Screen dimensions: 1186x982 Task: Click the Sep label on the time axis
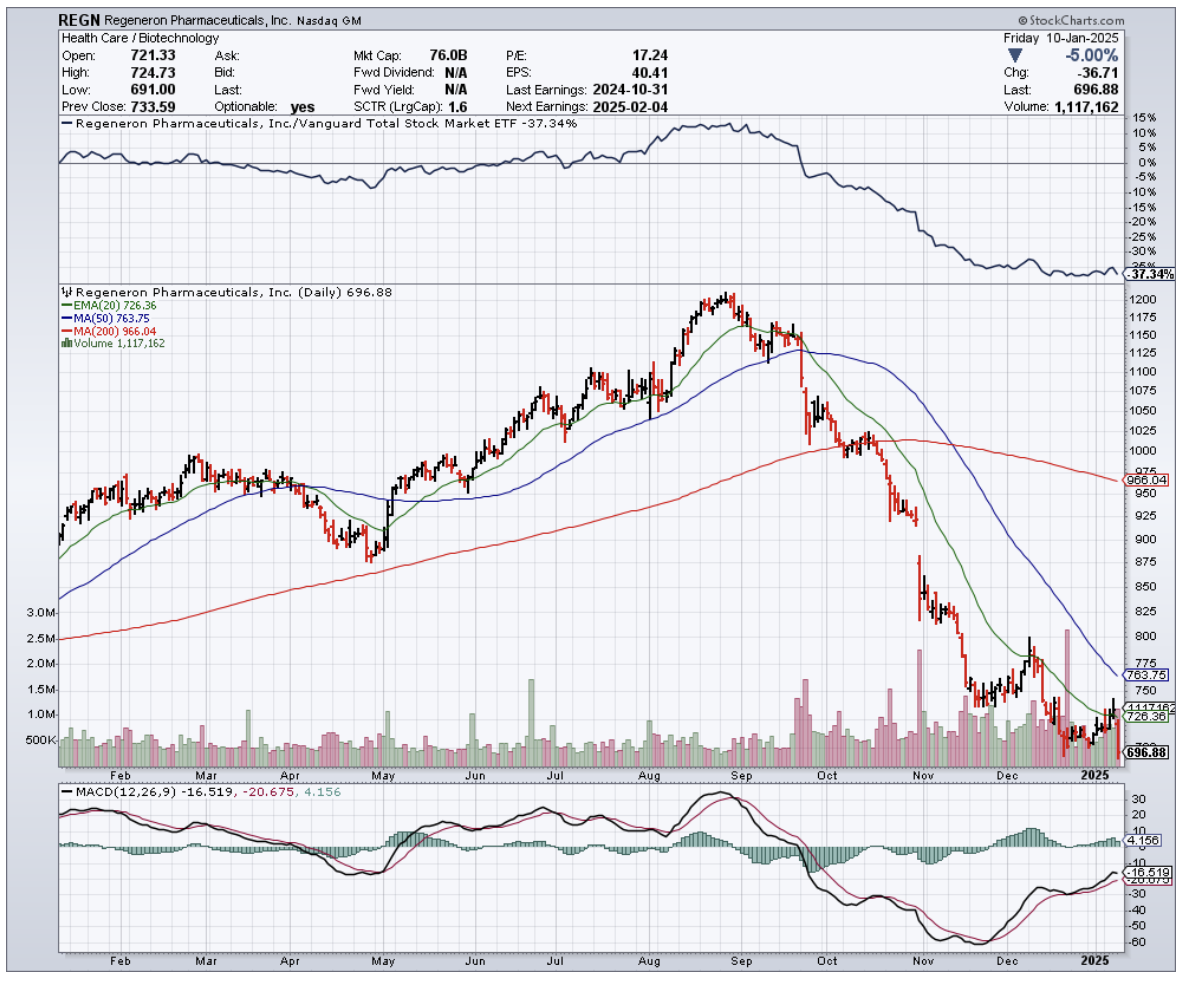[741, 775]
